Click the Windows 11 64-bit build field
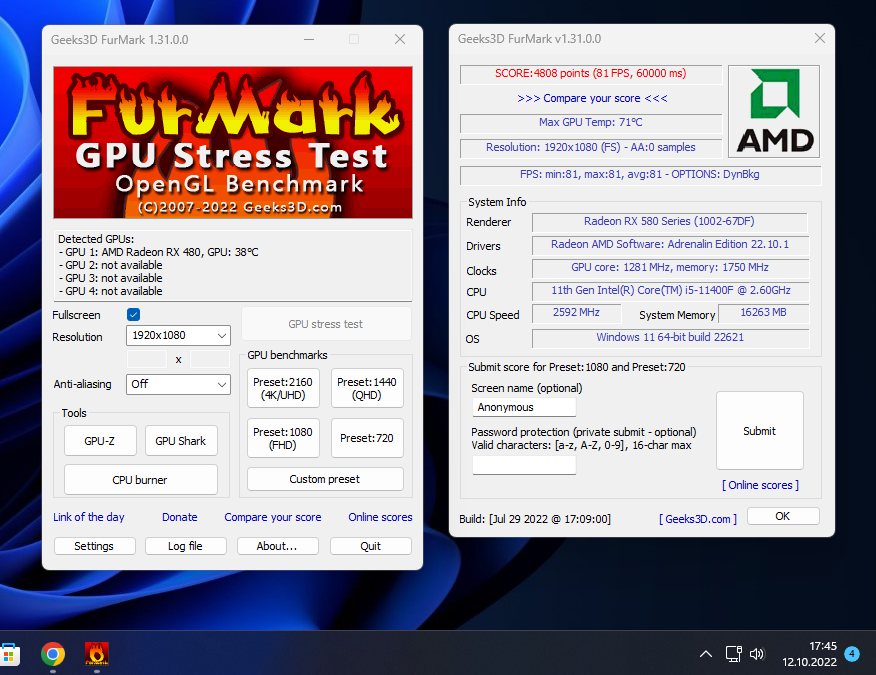Image resolution: width=876 pixels, height=675 pixels. (x=670, y=338)
